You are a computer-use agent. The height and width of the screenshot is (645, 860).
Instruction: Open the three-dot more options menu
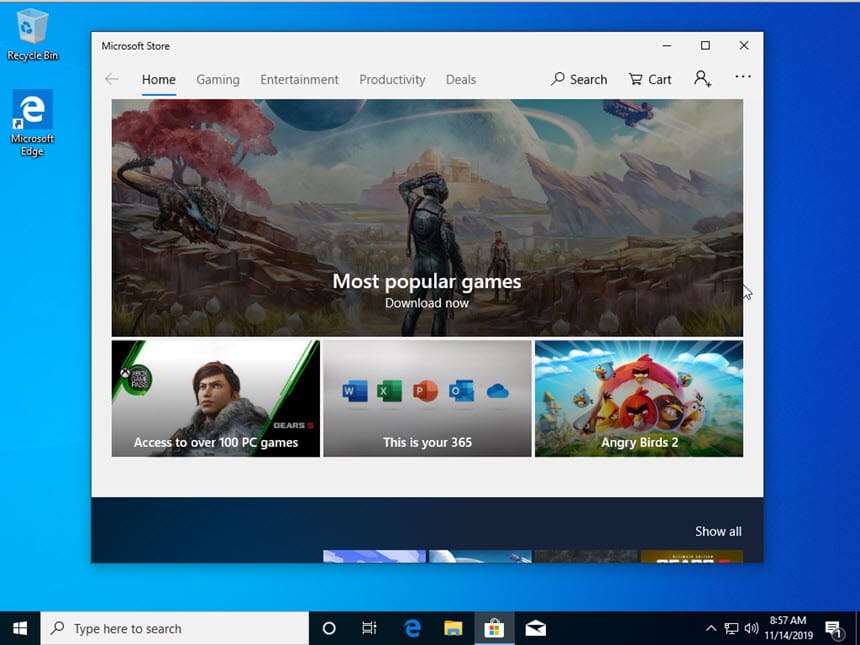743,77
